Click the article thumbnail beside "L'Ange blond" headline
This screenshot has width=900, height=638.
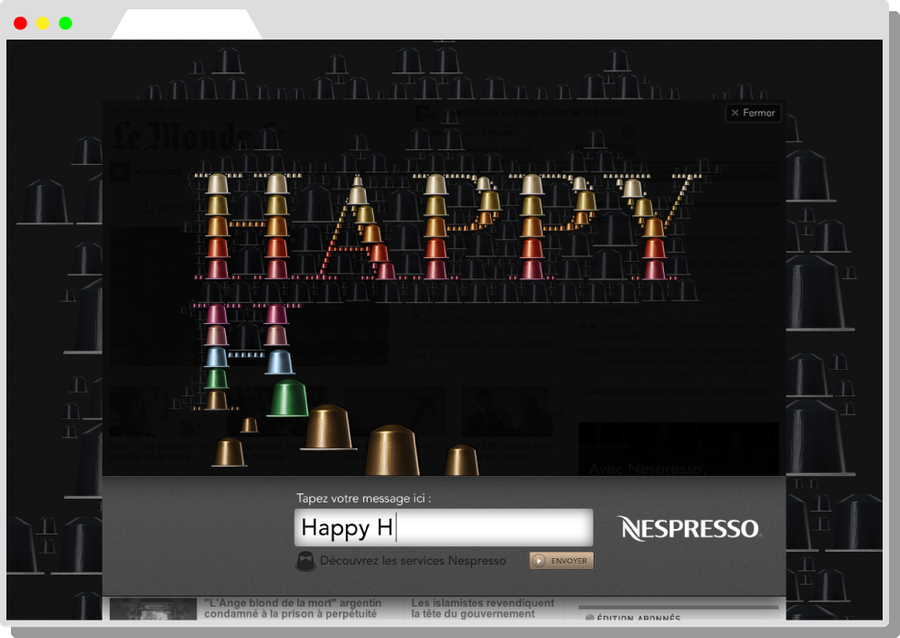pyautogui.click(x=153, y=609)
